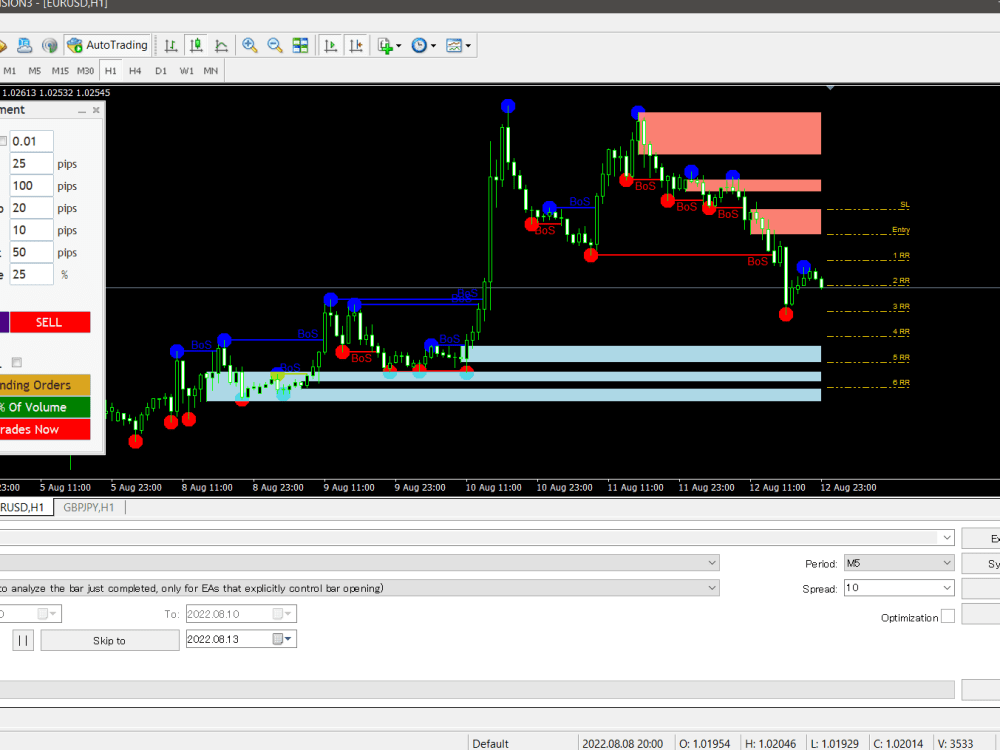1000x750 pixels.
Task: Open the tester Period M5 dropdown
Action: coord(899,562)
